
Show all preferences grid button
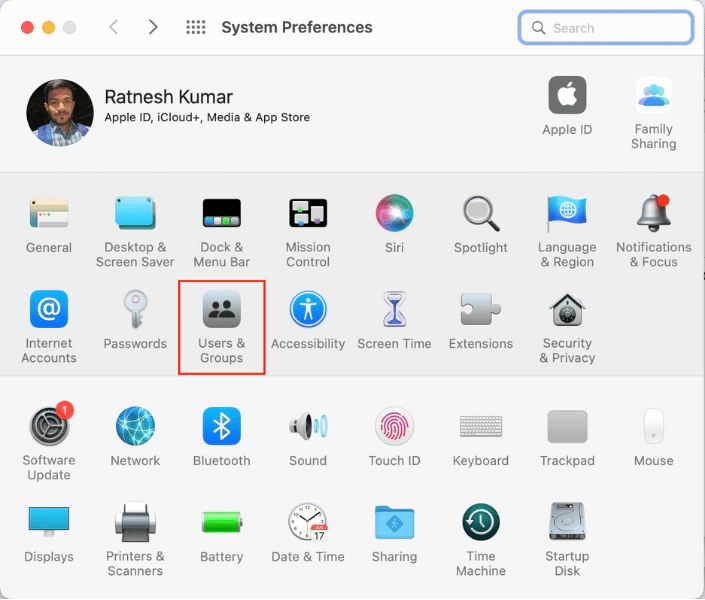196,27
